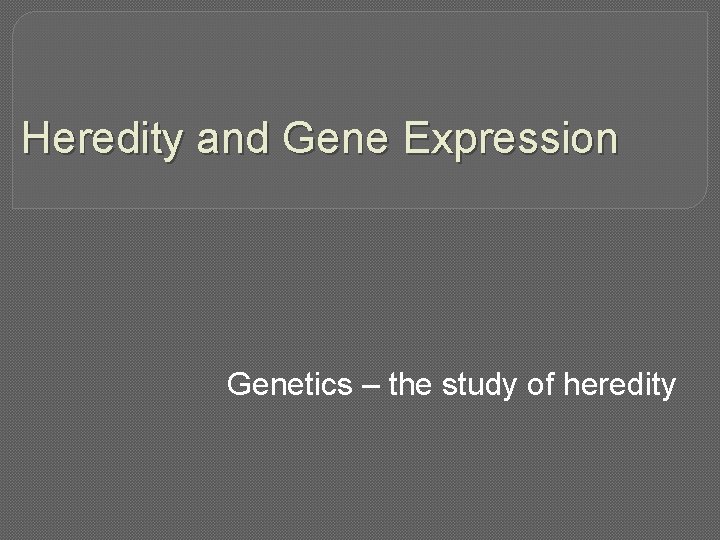The height and width of the screenshot is (540, 720).
Task: Click the subtitle 'Genetics – the study of heredity'
Action: [x=452, y=384]
